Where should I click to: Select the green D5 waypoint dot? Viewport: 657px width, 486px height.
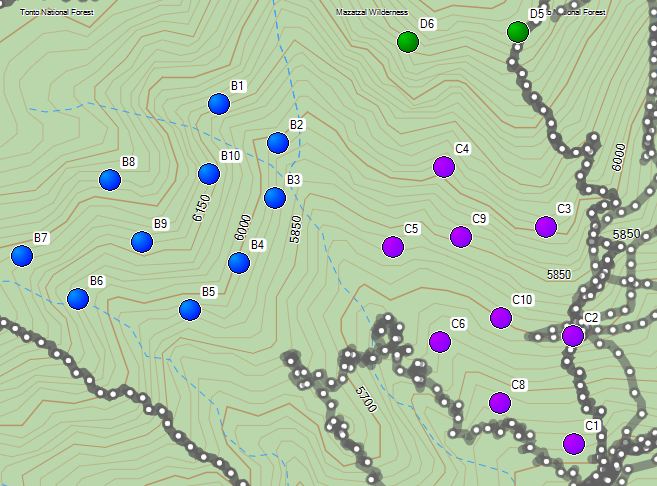click(x=517, y=32)
